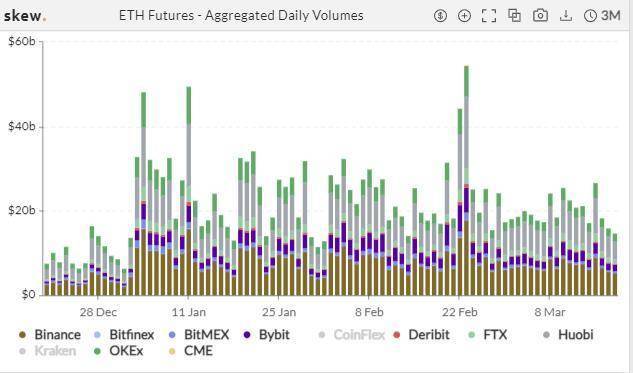Image resolution: width=633 pixels, height=373 pixels.
Task: Take a chart snapshot with camera icon
Action: (540, 16)
